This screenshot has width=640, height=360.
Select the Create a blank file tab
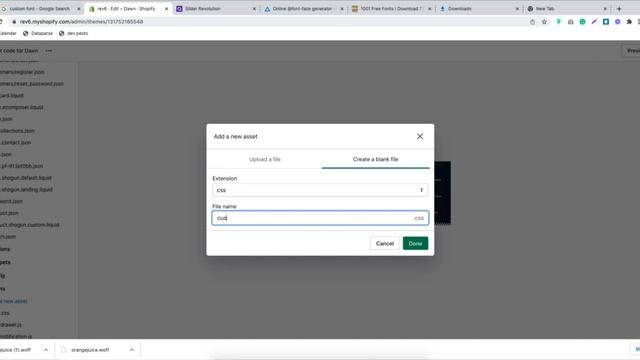tap(376, 159)
